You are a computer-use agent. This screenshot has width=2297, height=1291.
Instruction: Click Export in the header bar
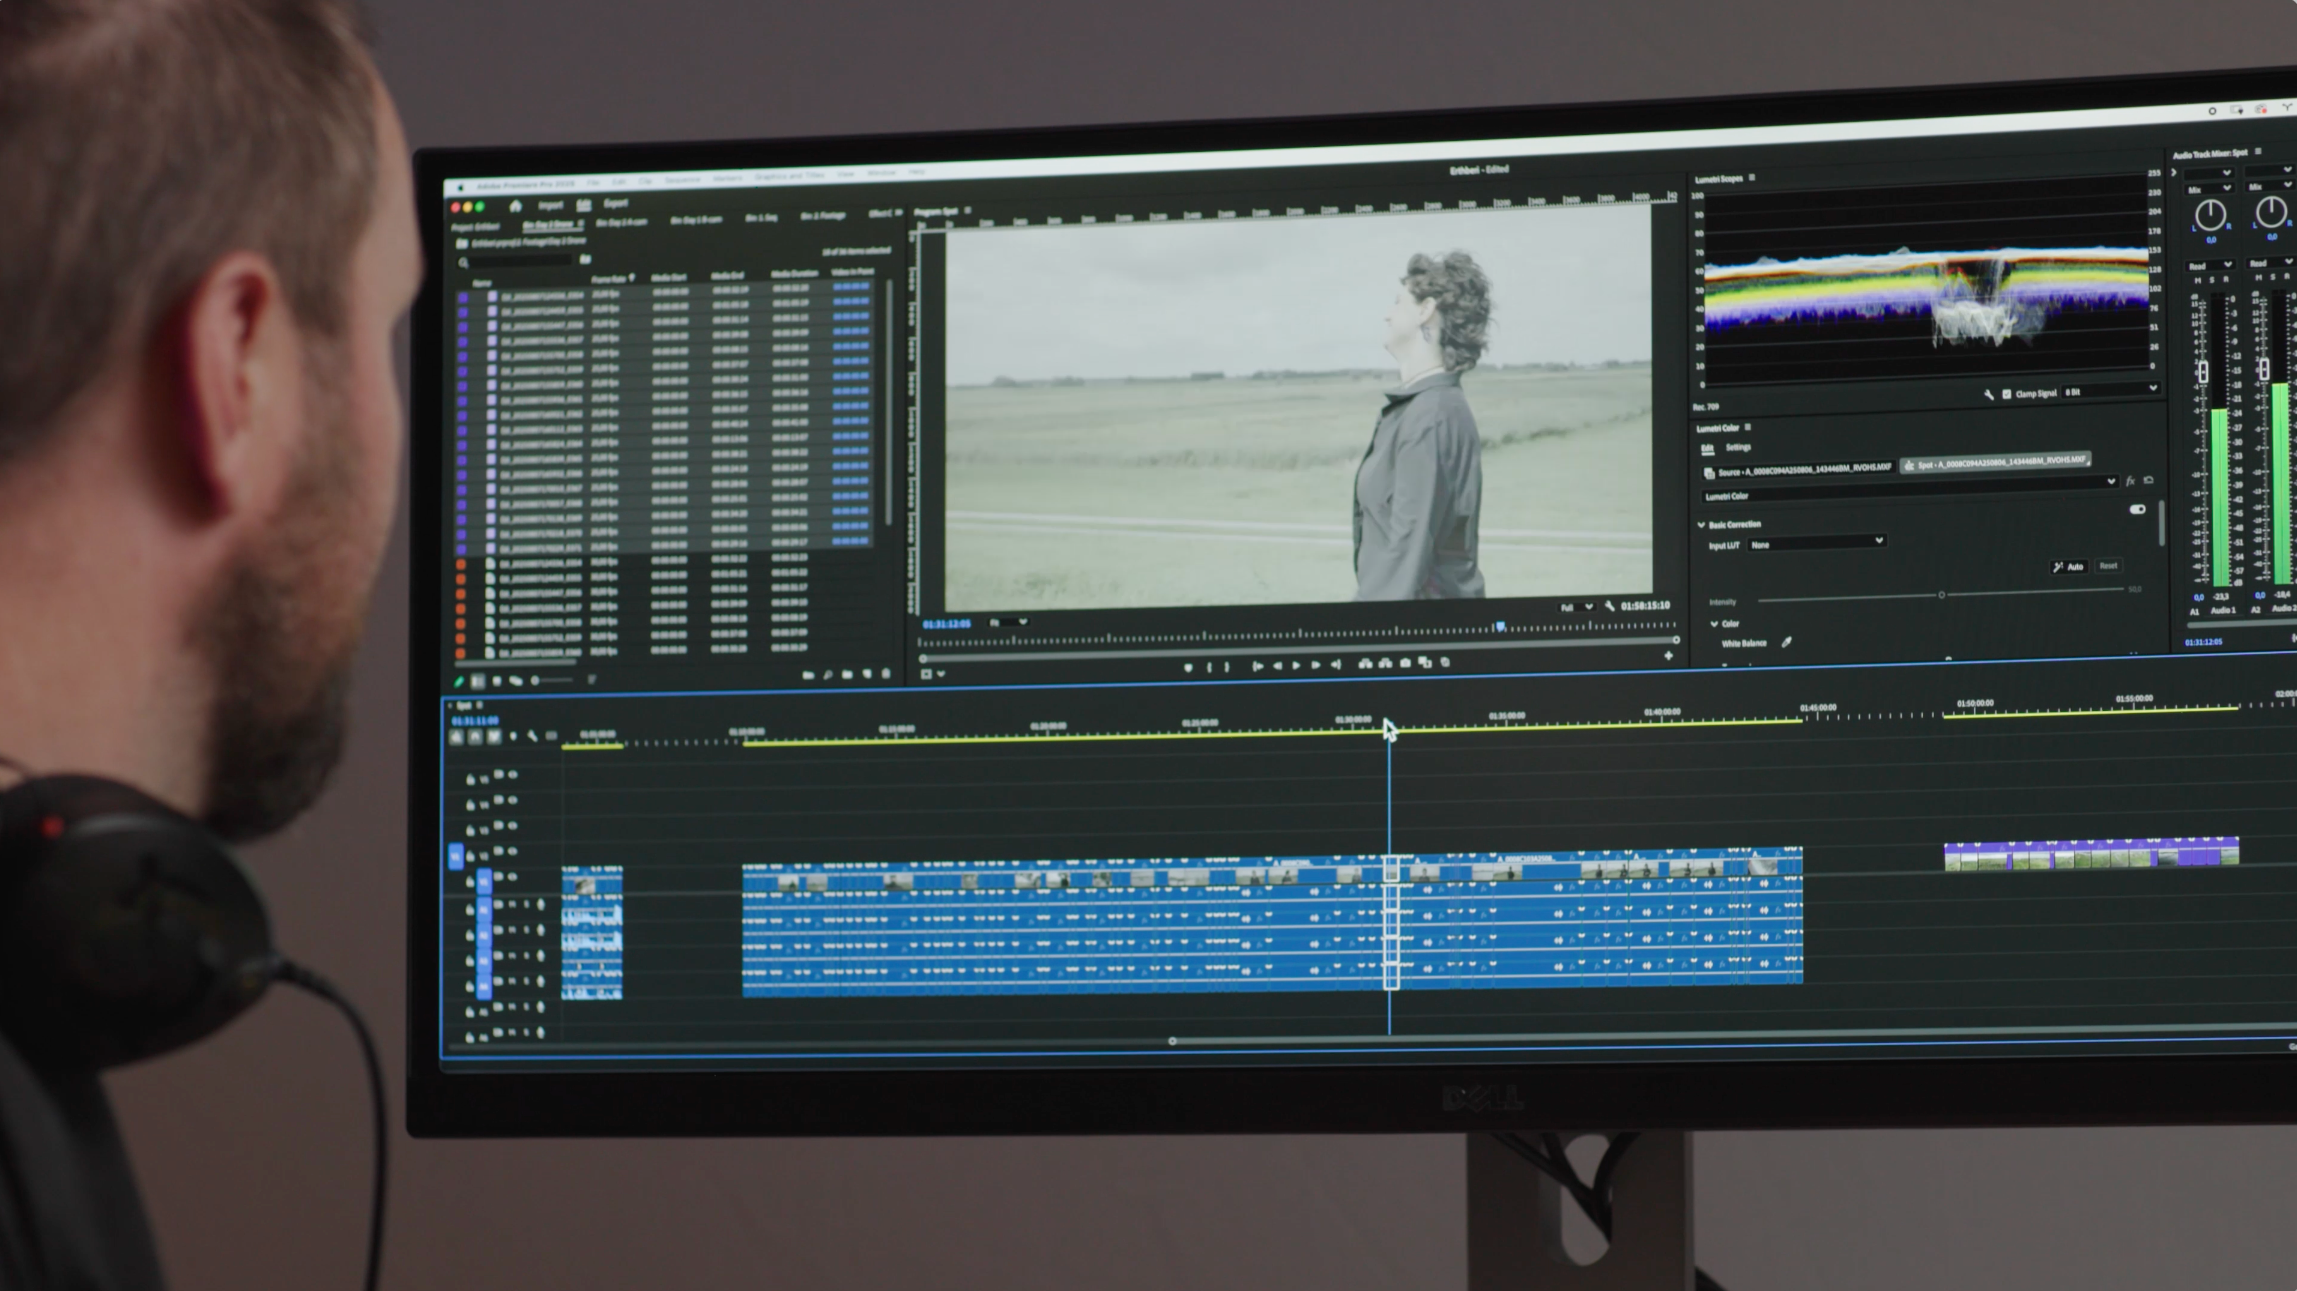click(x=616, y=204)
